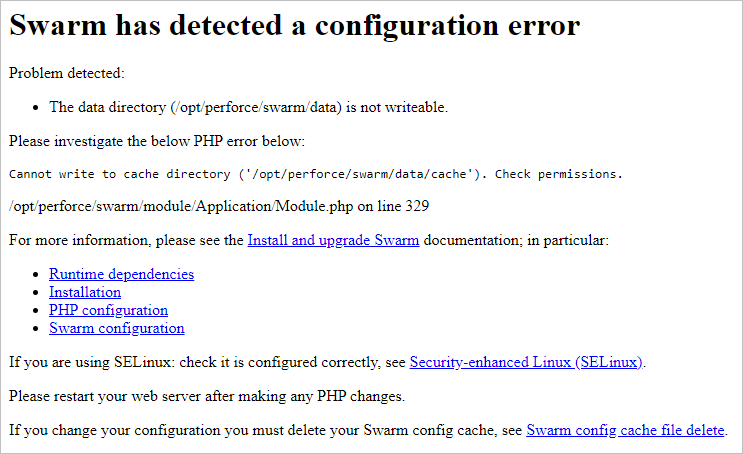Open the Install and upgrade Swarm link
This screenshot has width=743, height=454.
point(333,240)
